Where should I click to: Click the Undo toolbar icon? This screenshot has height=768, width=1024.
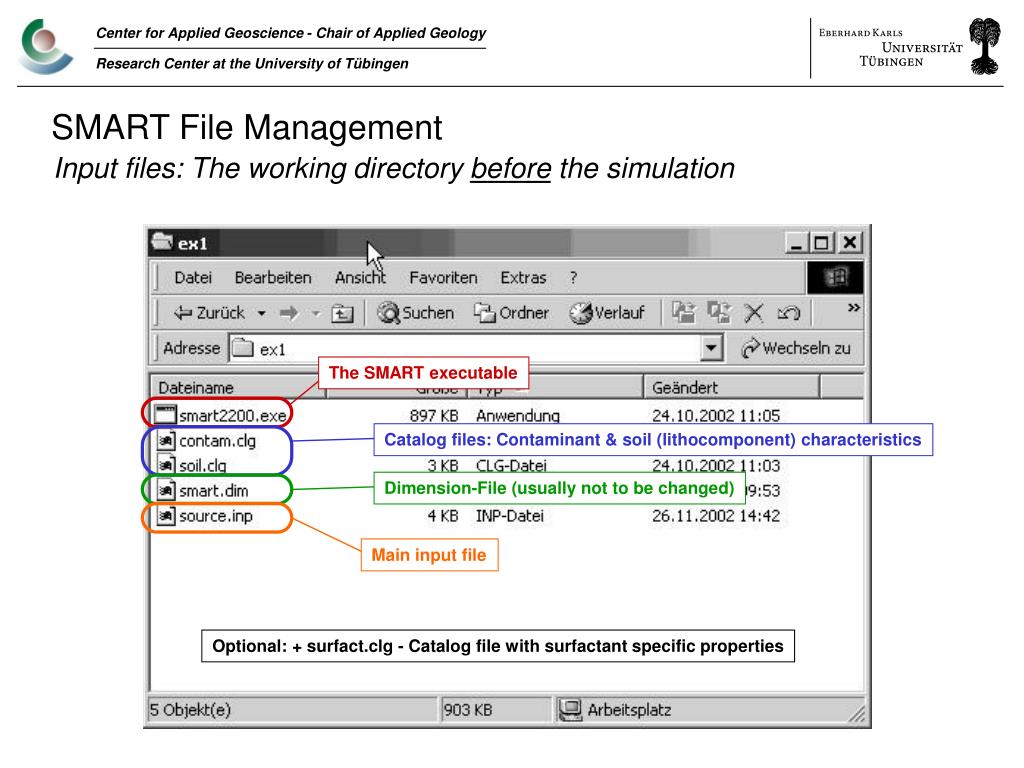[x=789, y=313]
